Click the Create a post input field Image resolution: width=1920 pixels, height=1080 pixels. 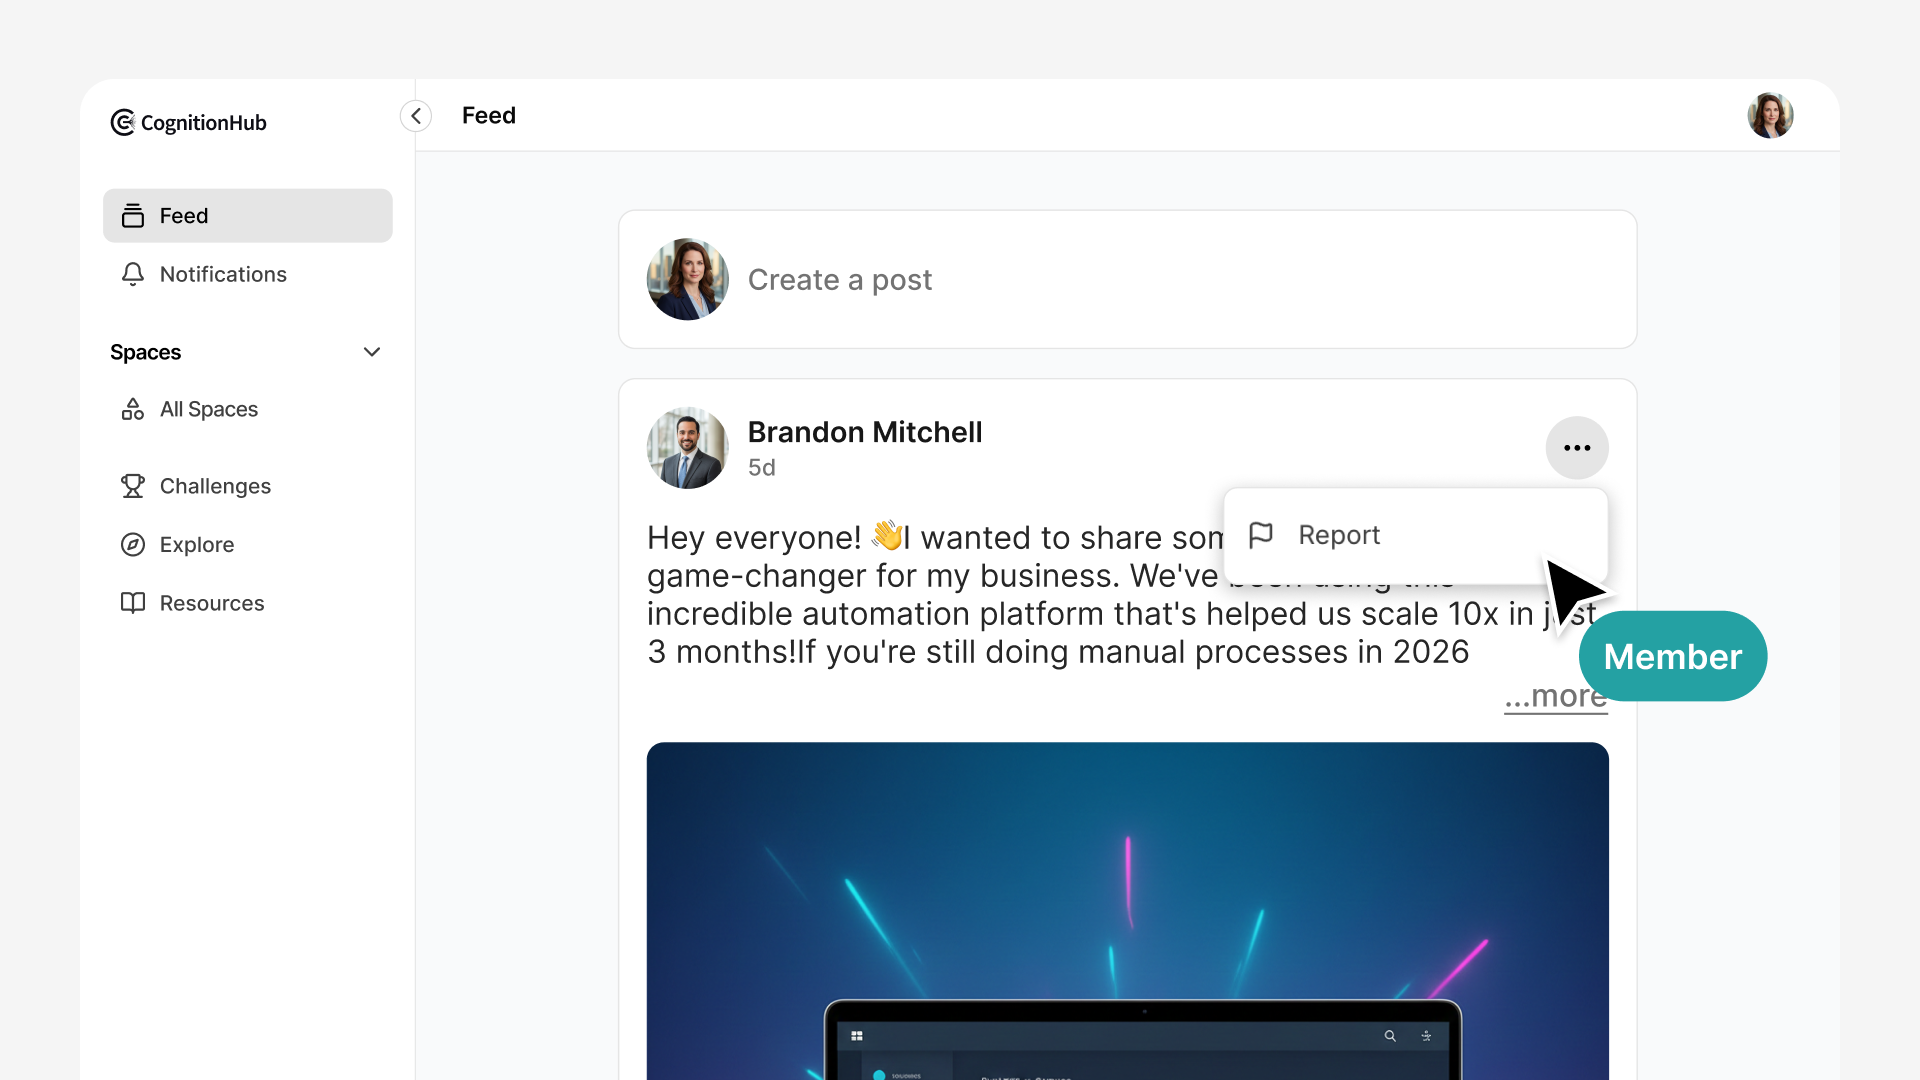pos(1127,280)
